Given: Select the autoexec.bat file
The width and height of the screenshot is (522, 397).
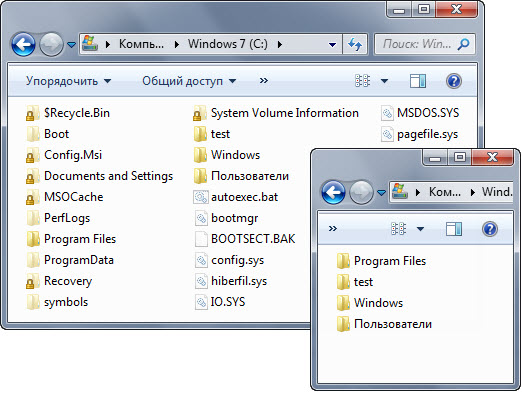Looking at the screenshot, I should 236,197.
